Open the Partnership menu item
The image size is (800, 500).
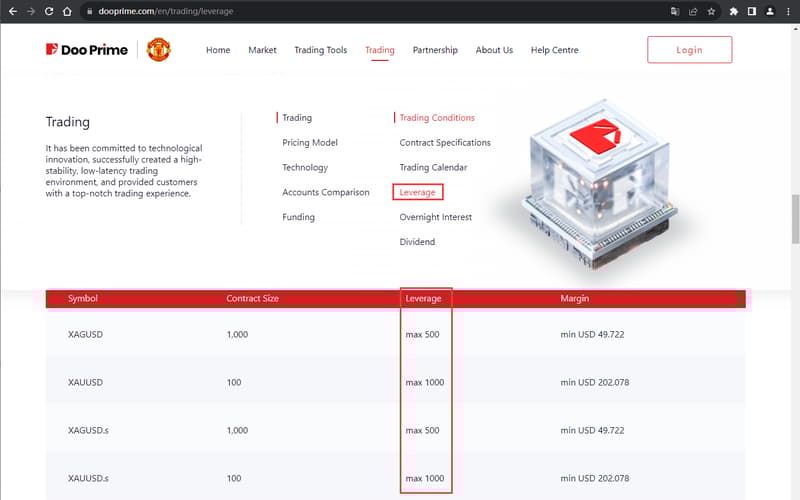point(435,50)
